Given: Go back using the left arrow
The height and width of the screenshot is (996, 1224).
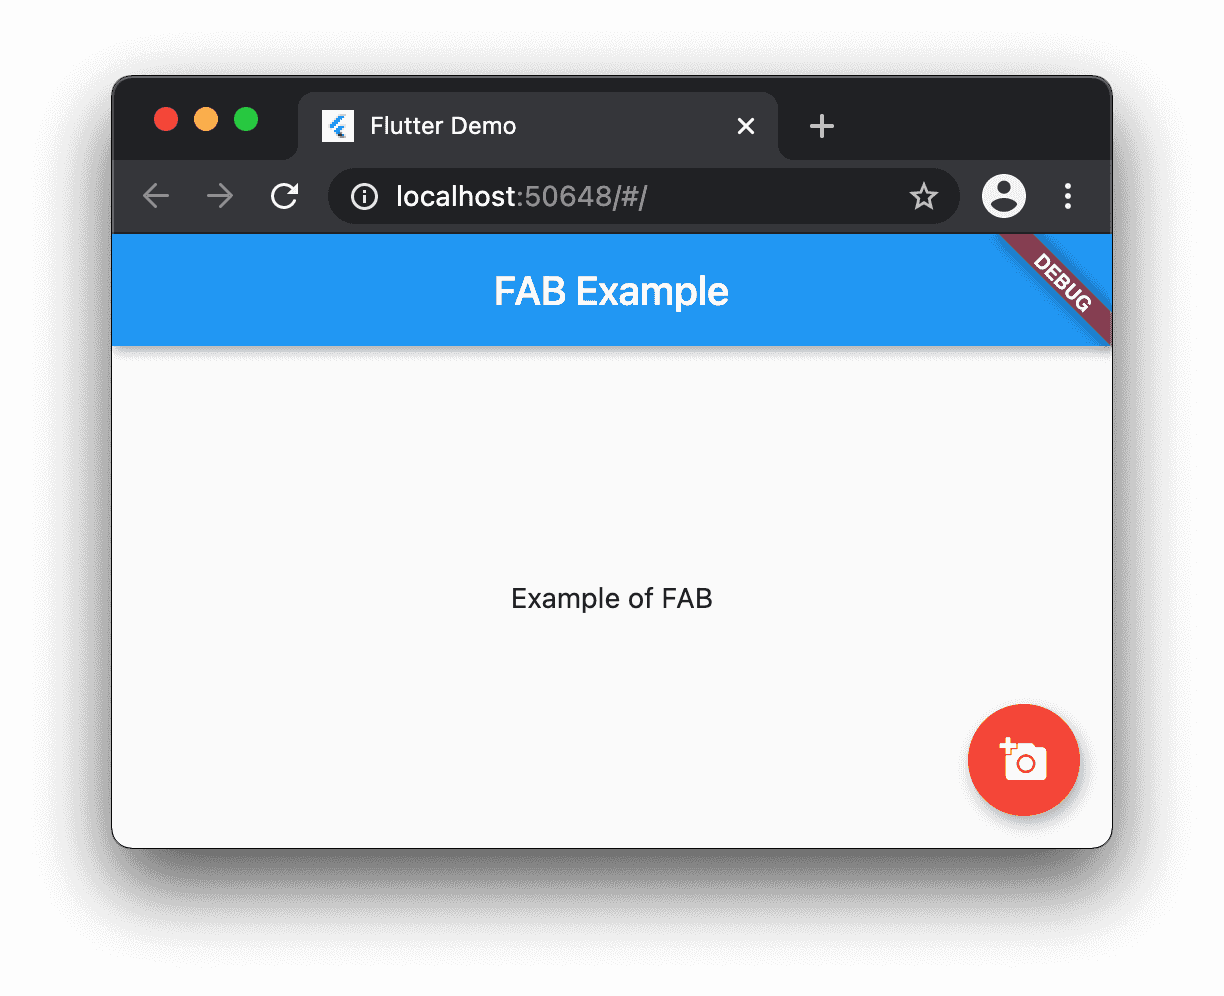Looking at the screenshot, I should (x=156, y=196).
